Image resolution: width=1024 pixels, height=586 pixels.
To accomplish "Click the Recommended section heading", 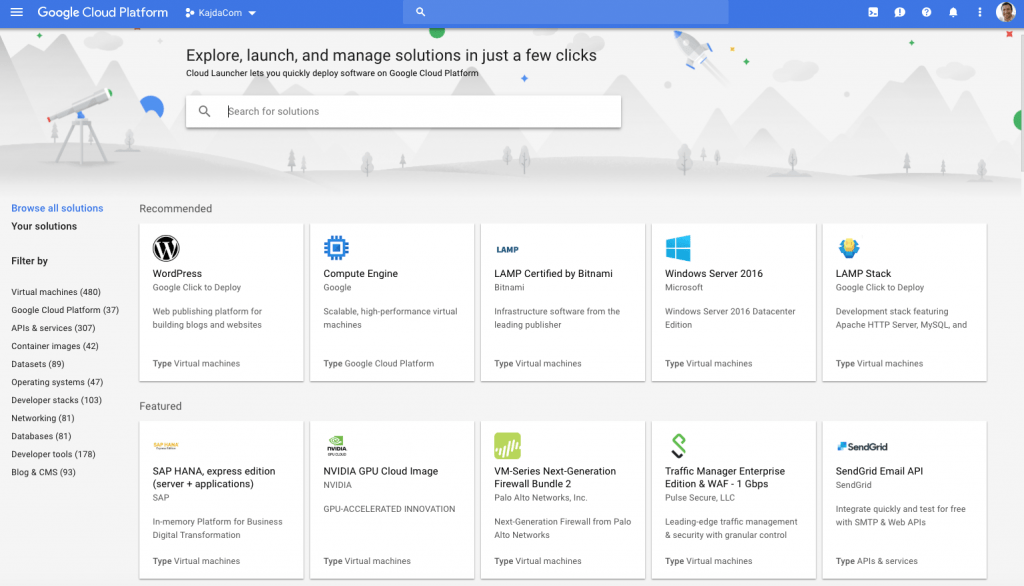I will tap(176, 208).
